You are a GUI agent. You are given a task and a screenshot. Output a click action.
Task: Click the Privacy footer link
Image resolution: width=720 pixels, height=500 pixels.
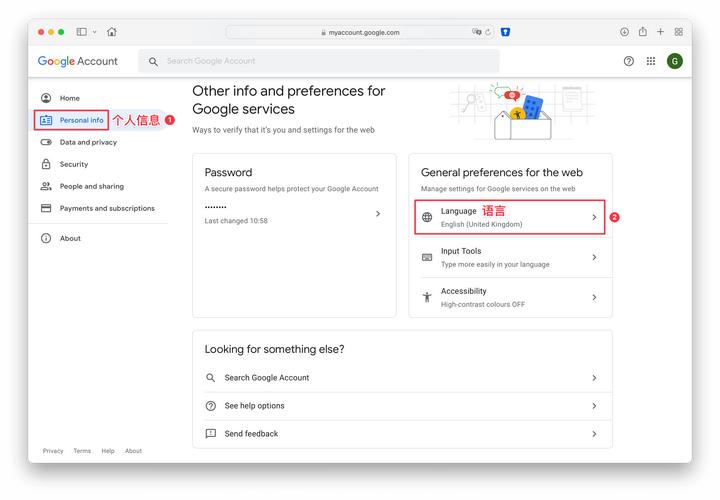tap(53, 451)
